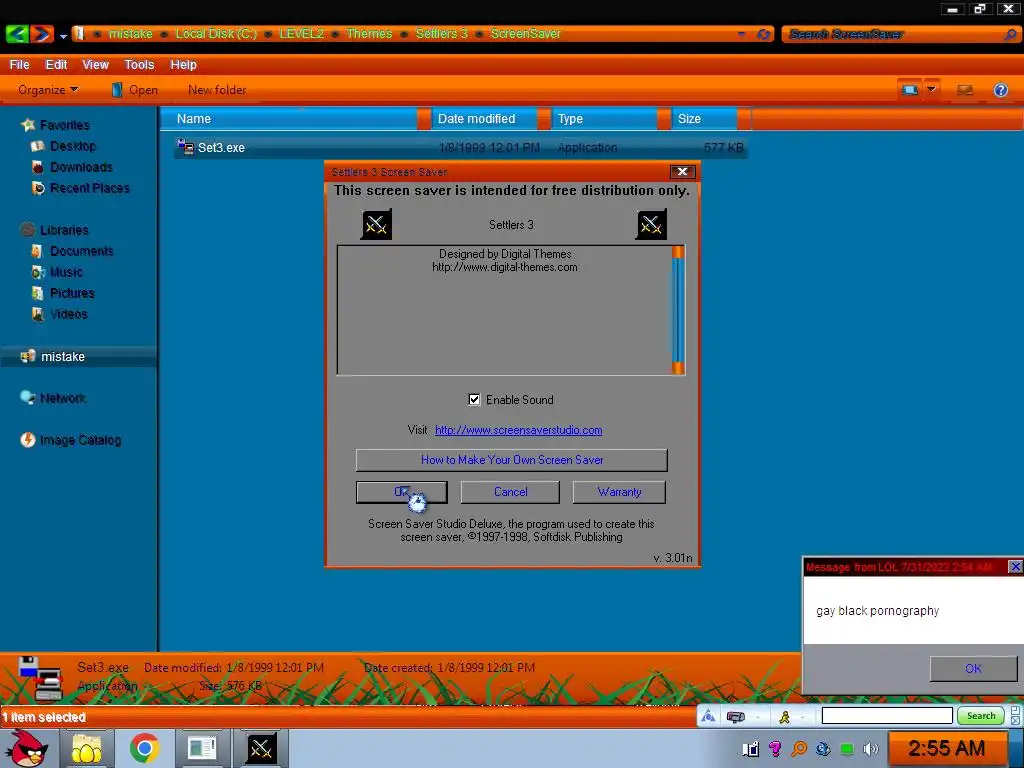Screen dimensions: 1024x768
Task: Click the right crossed-swords icon in the dialog
Action: (x=651, y=225)
